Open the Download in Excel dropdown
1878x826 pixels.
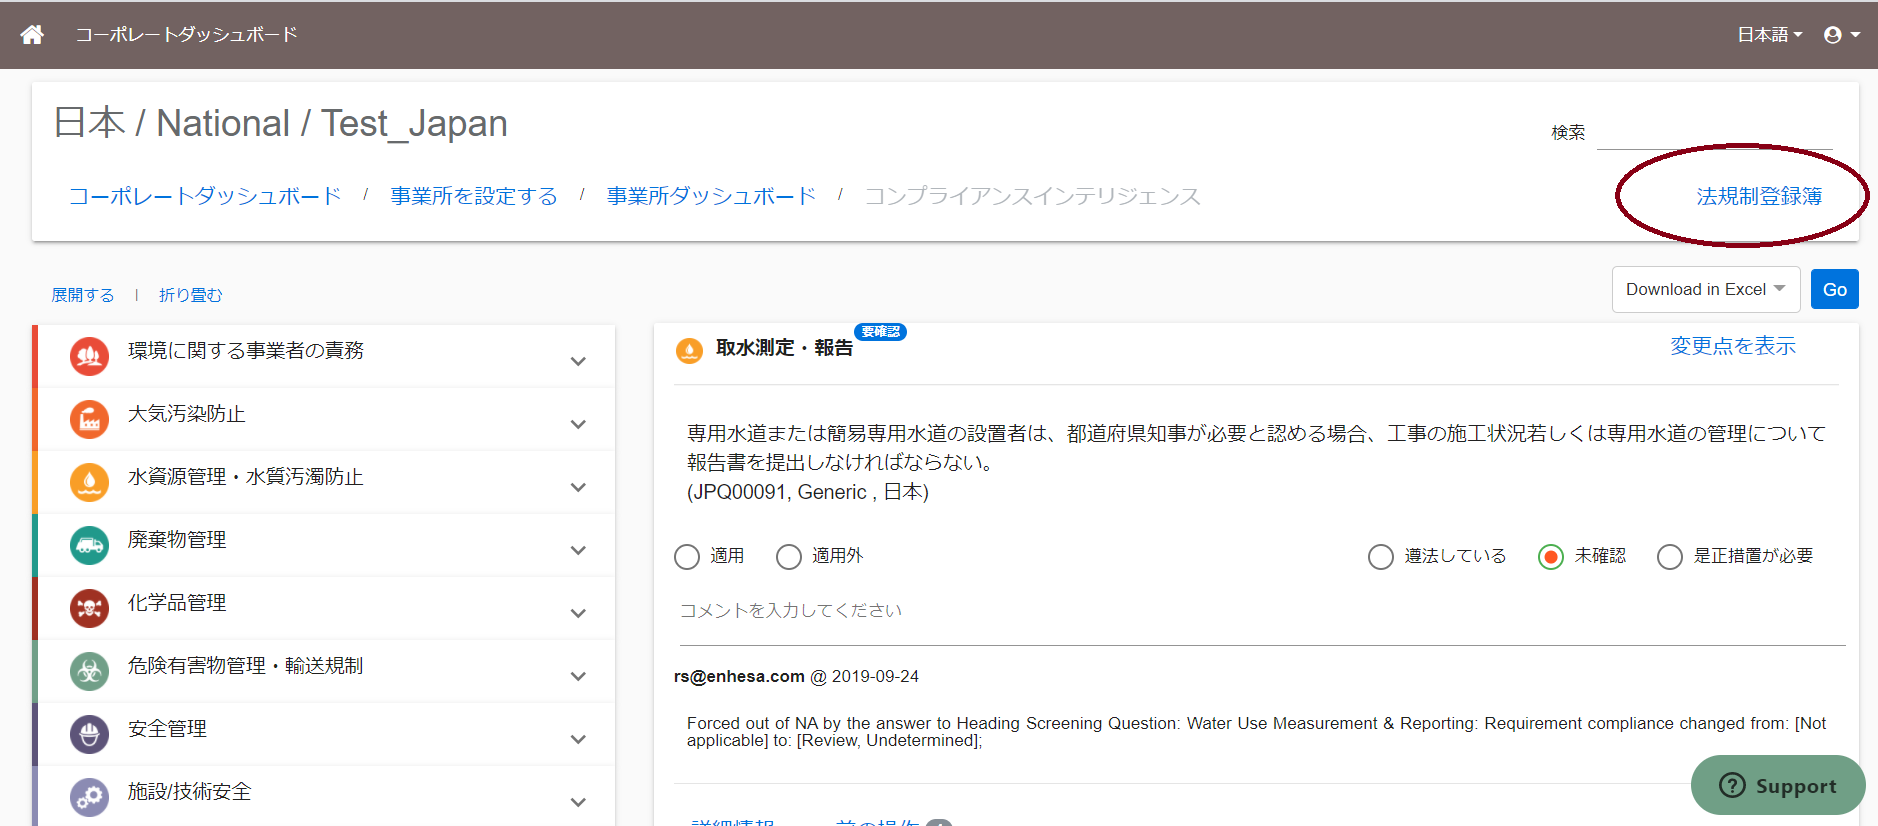pyautogui.click(x=1706, y=290)
